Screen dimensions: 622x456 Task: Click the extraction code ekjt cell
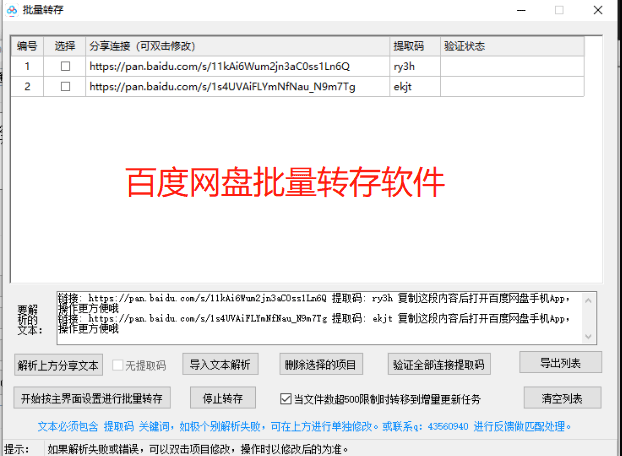(x=415, y=86)
